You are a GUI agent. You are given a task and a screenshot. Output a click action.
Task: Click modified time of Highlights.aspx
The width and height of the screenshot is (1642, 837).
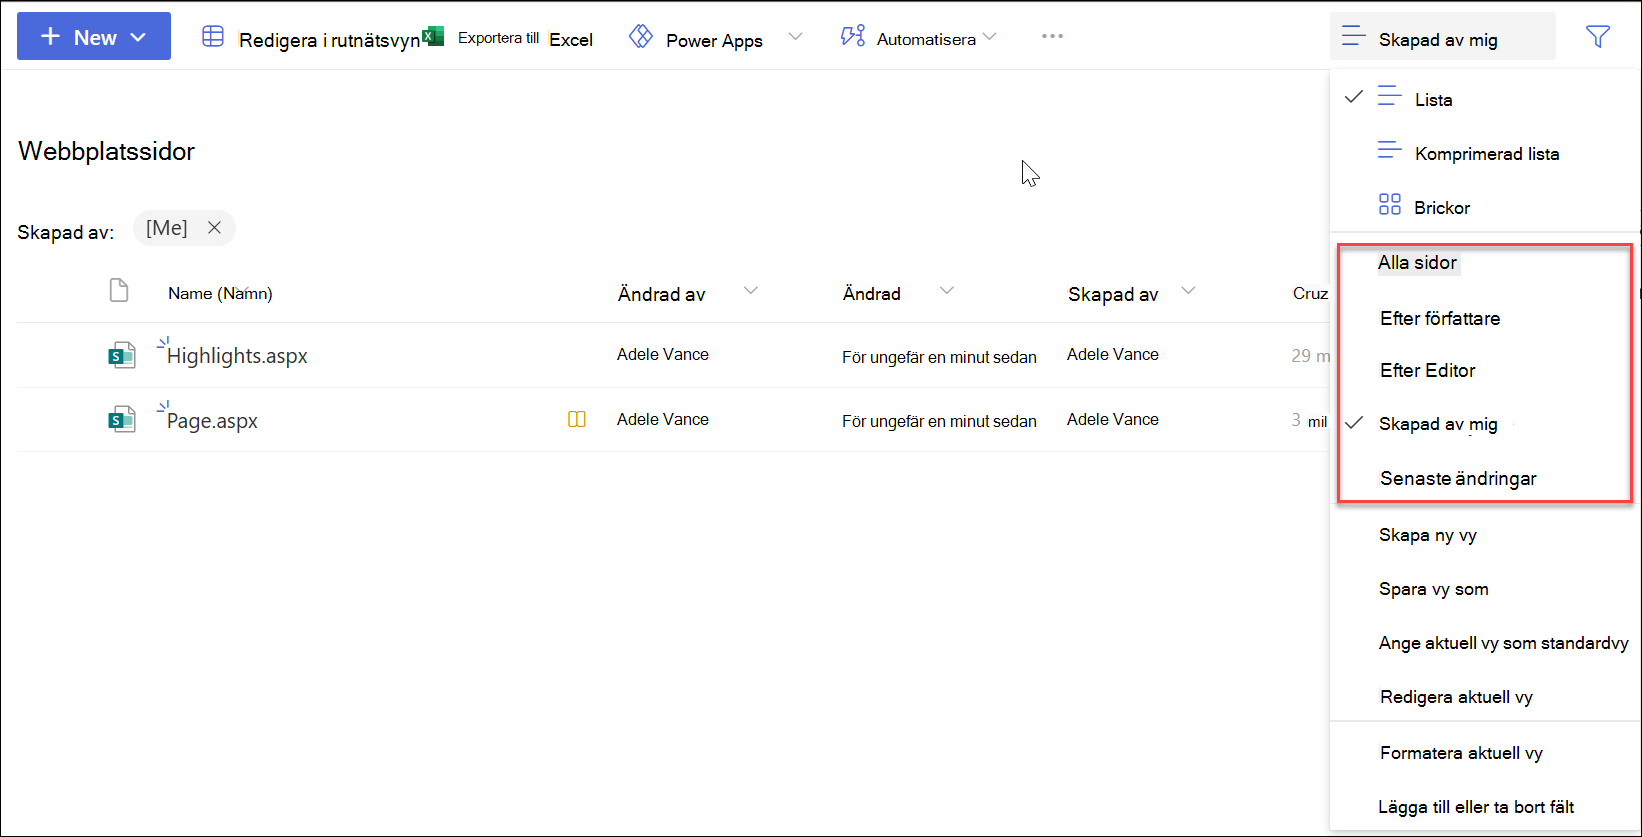coord(939,357)
